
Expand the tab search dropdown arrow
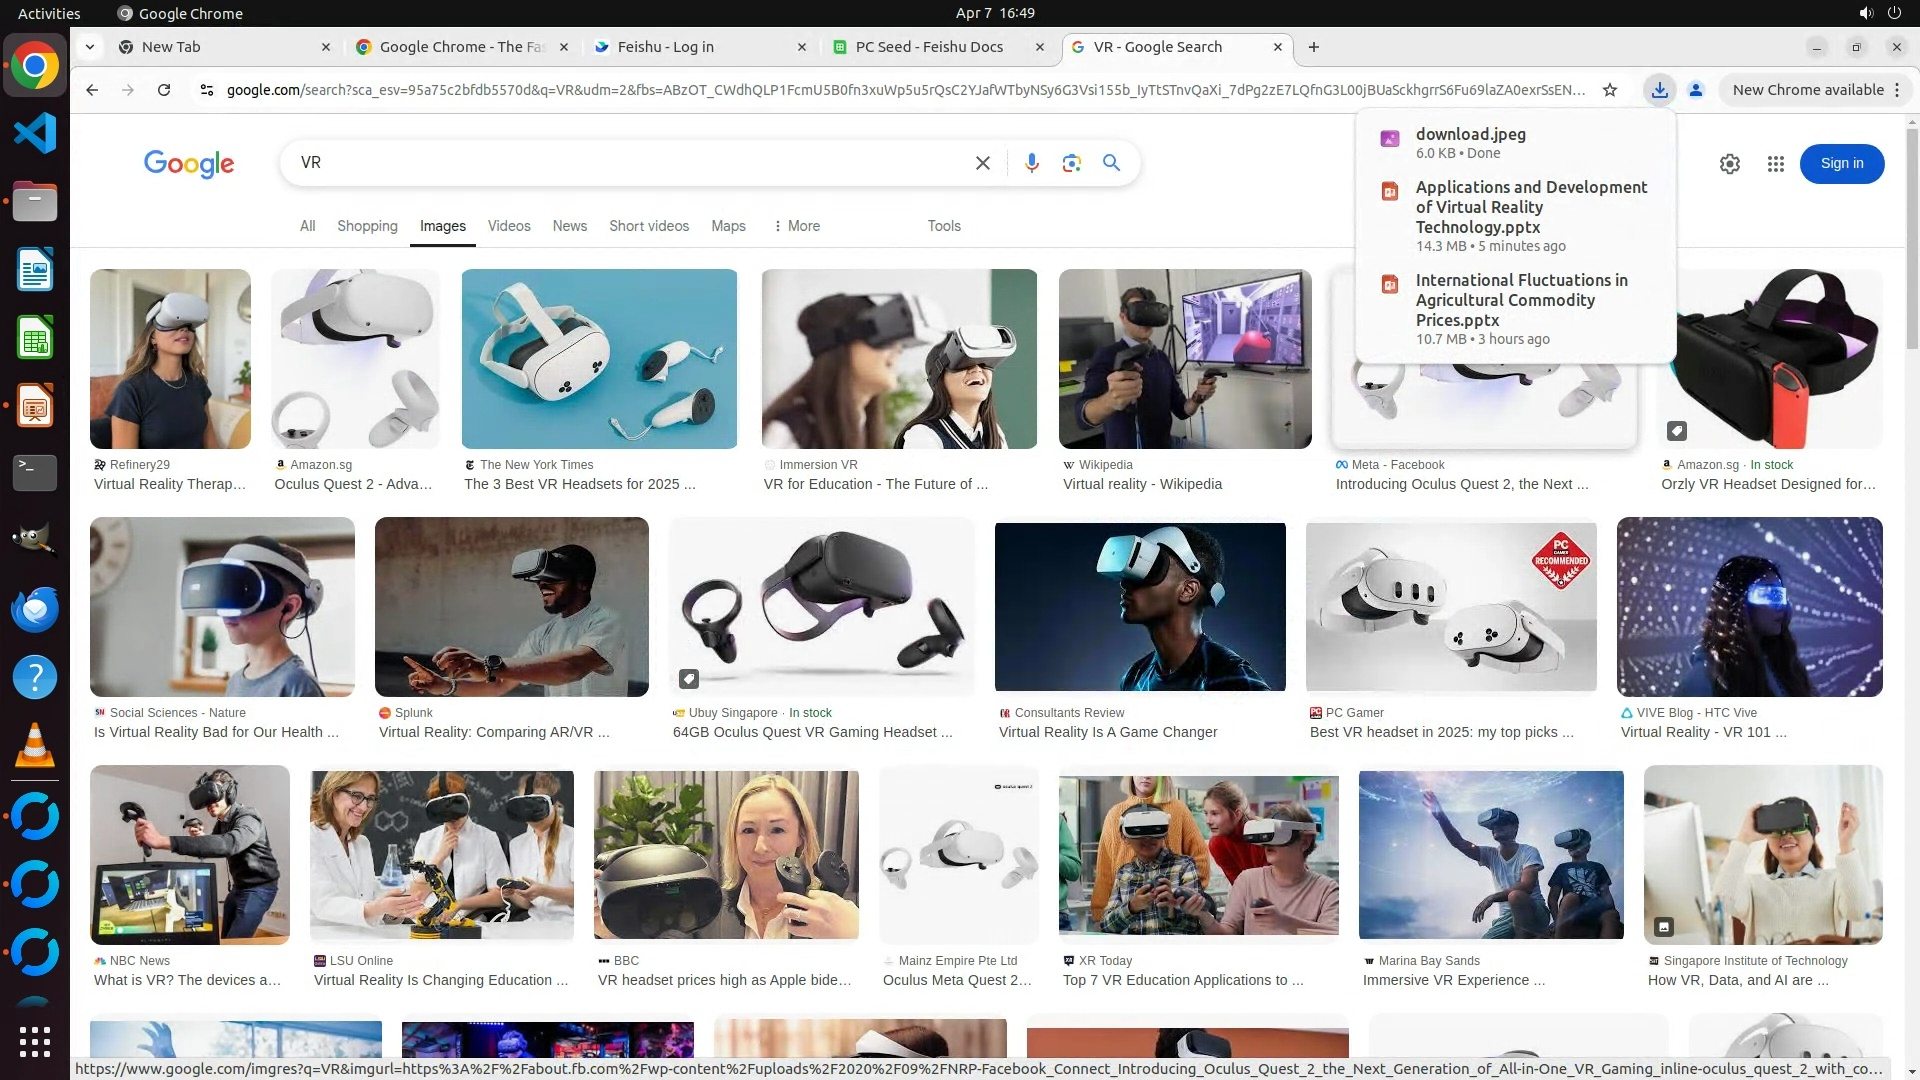click(90, 47)
